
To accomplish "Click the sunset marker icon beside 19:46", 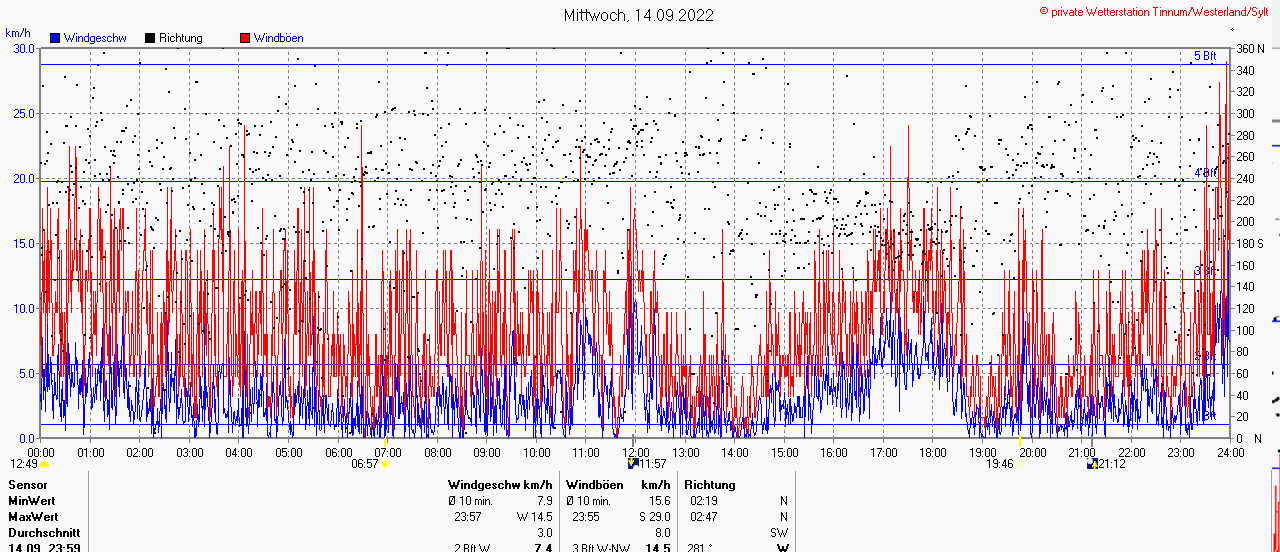I will (x=1021, y=464).
